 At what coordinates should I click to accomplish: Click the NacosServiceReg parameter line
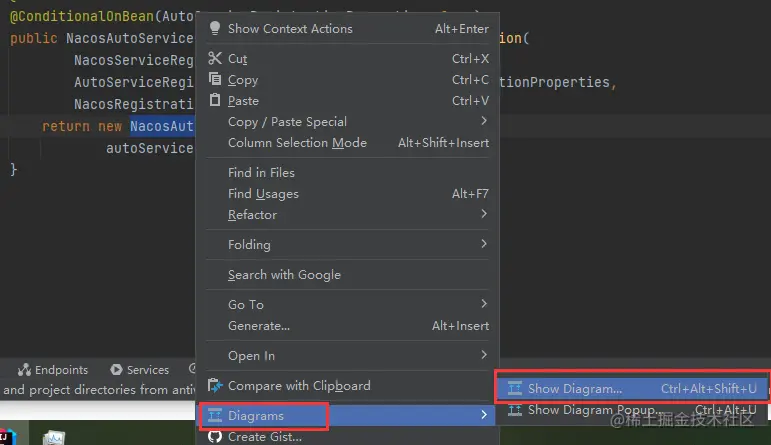[134, 60]
